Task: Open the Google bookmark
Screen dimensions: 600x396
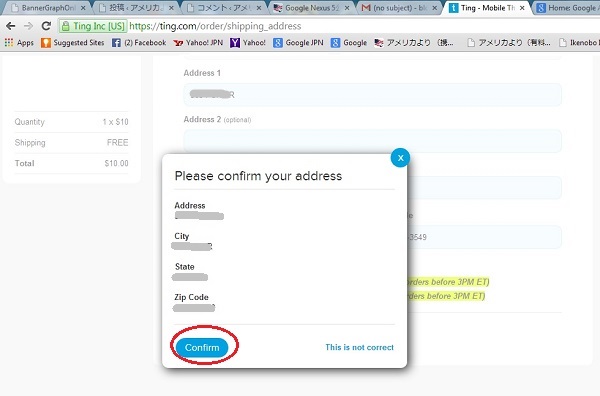Action: (349, 43)
